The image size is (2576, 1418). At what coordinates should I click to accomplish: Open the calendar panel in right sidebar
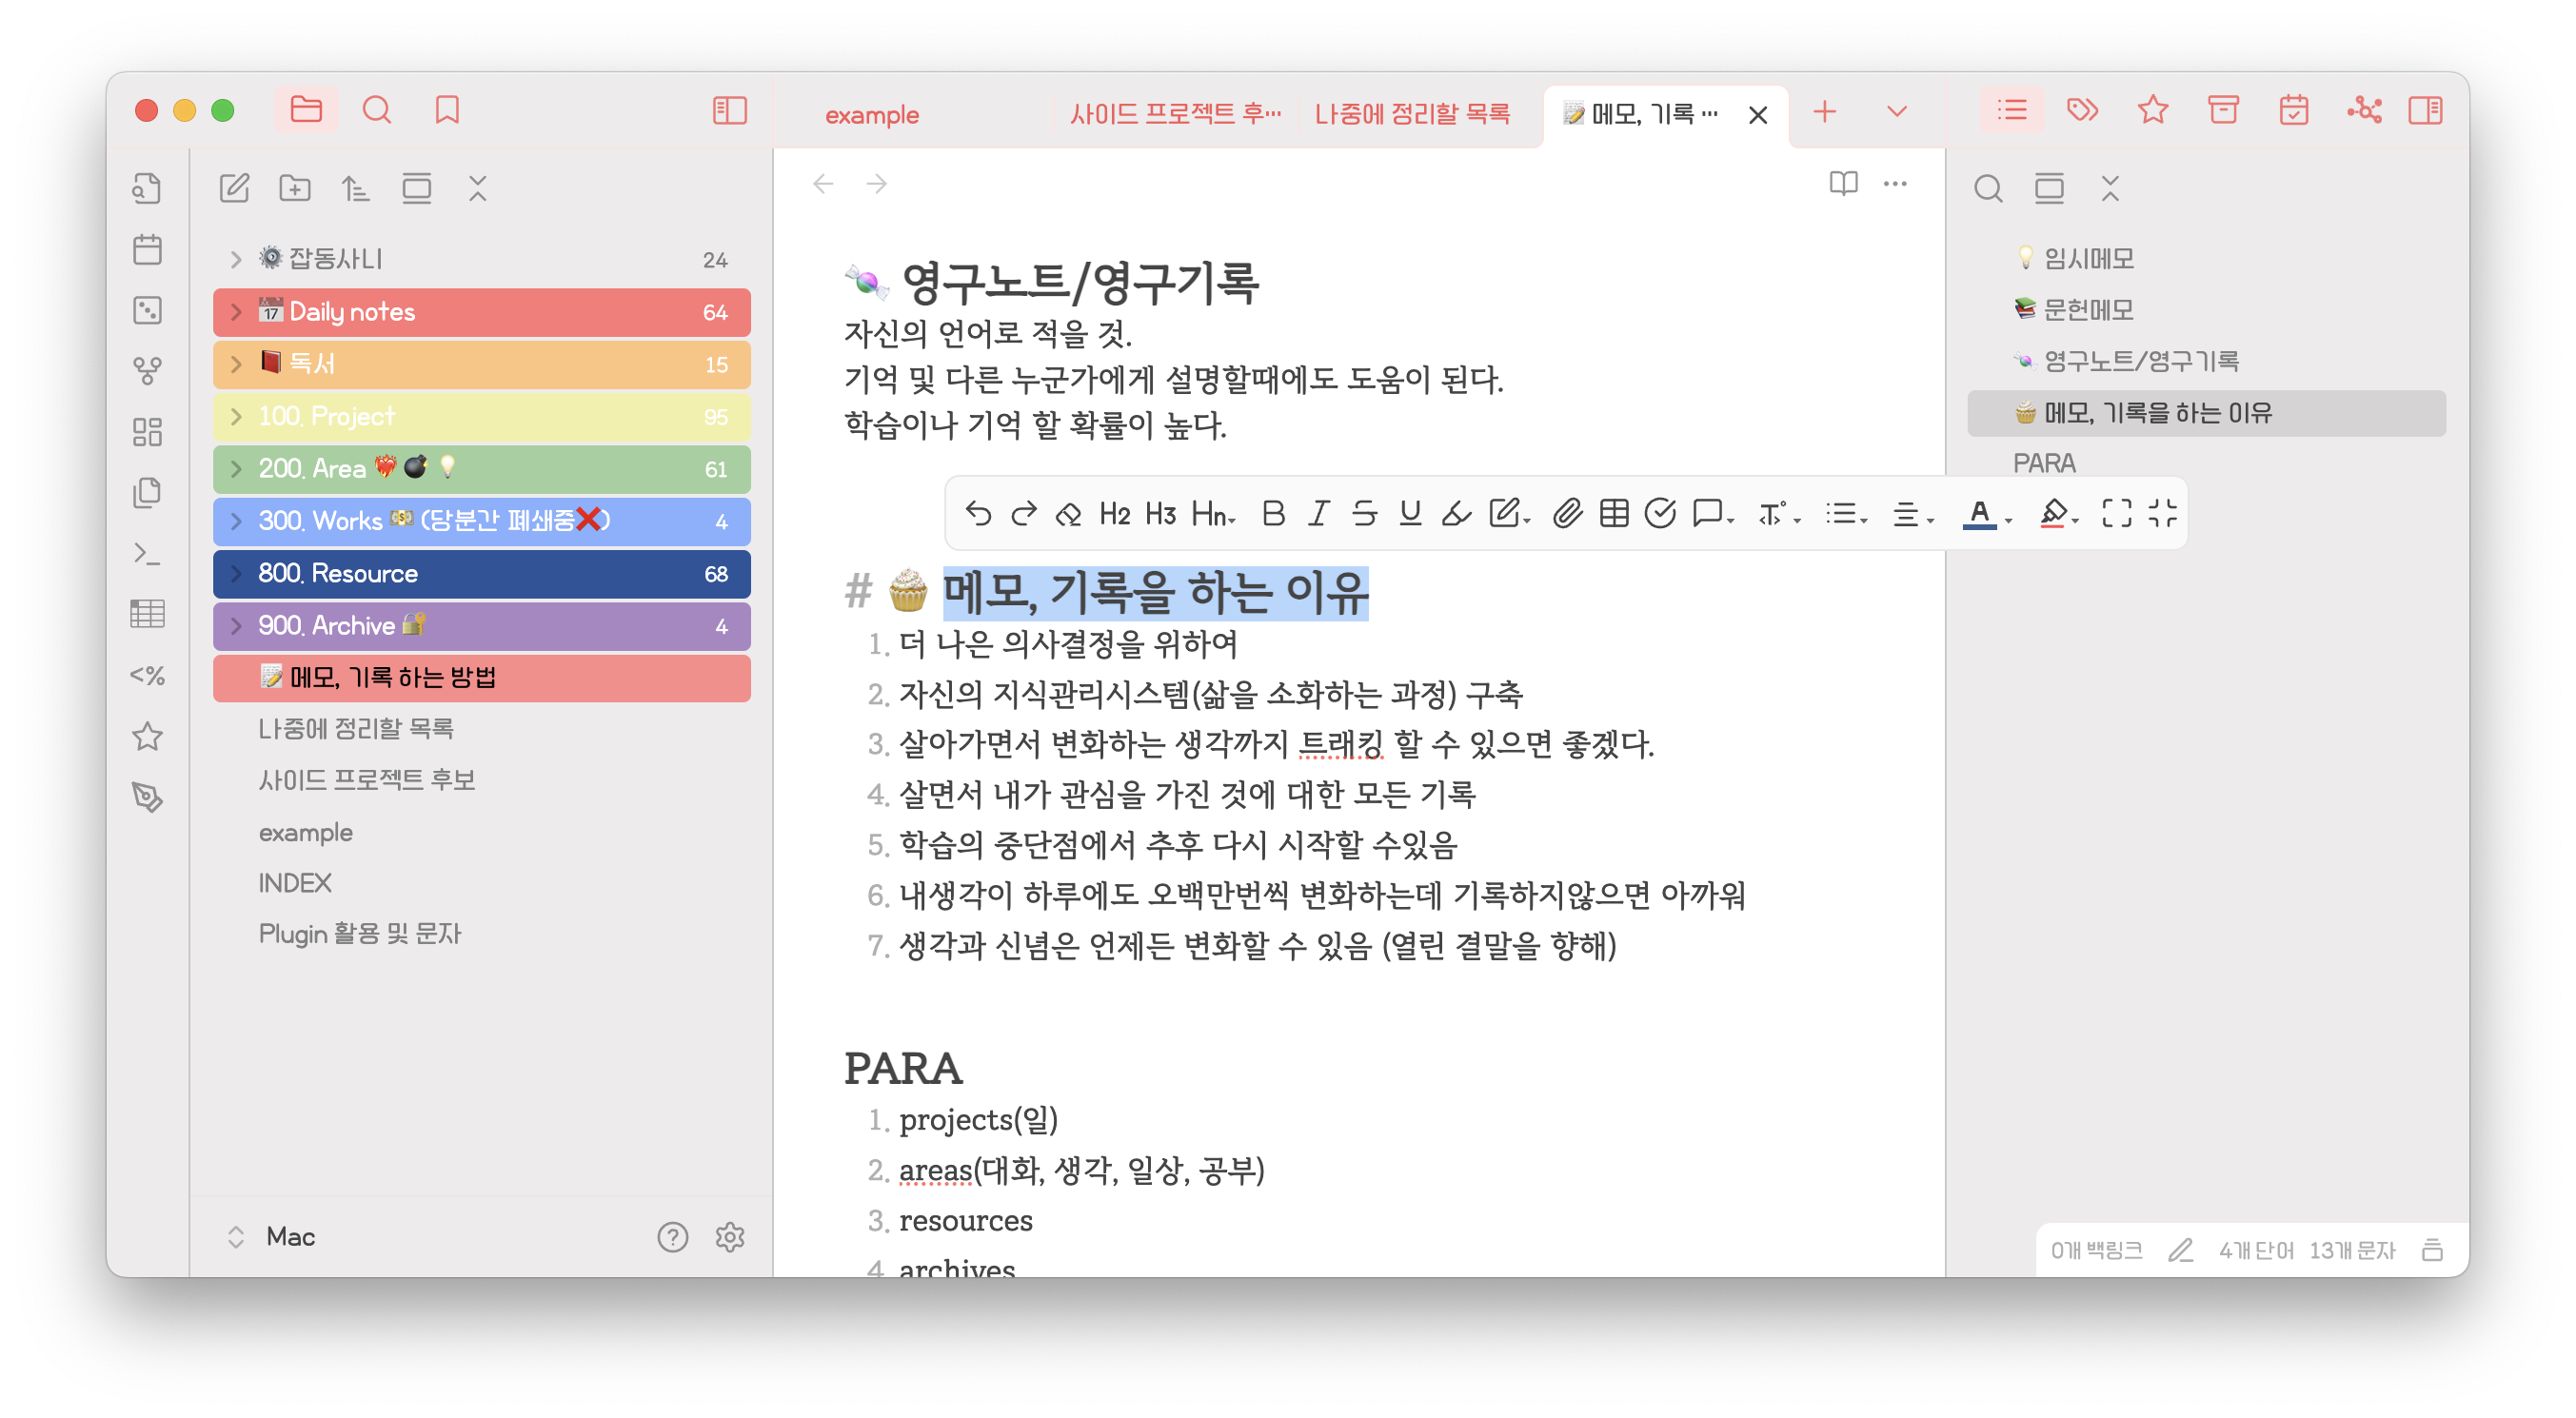2293,110
